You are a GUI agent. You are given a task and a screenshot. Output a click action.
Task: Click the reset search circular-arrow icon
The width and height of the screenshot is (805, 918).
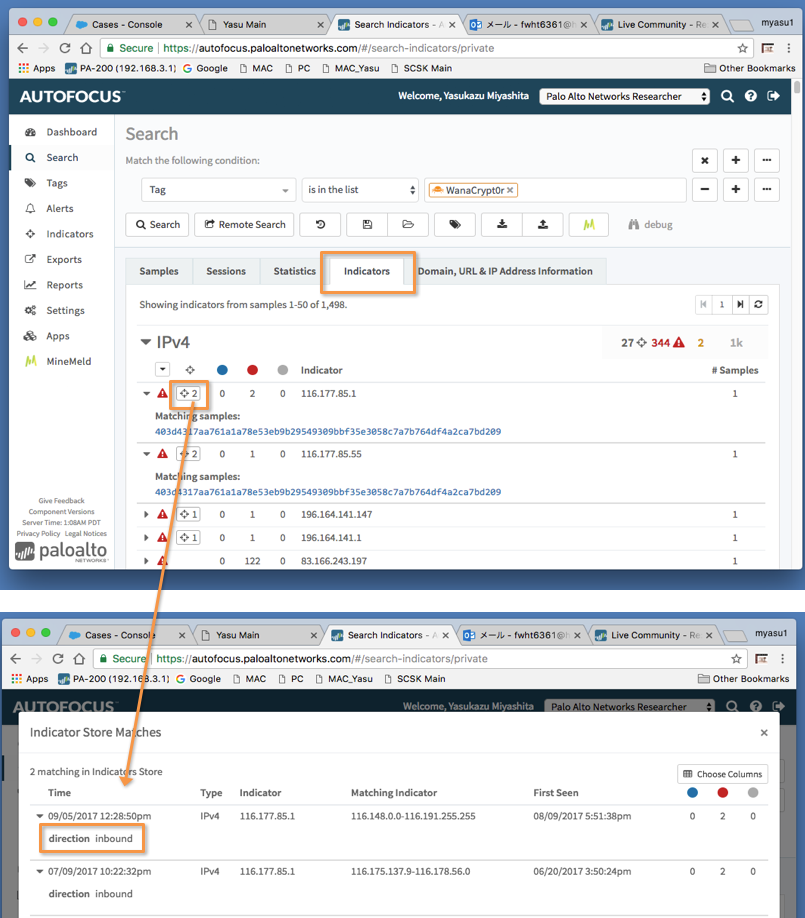point(320,224)
